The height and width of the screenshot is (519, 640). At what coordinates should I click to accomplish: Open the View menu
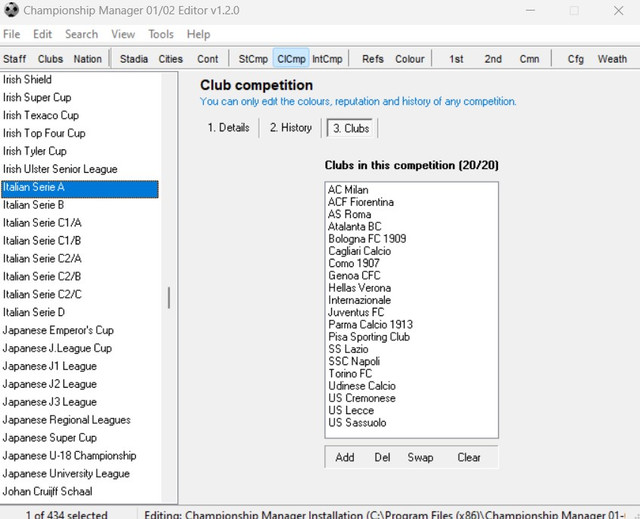[x=123, y=34]
